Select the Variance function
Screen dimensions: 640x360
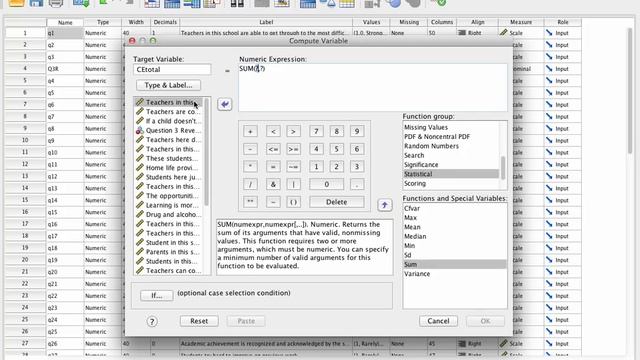[455, 274]
